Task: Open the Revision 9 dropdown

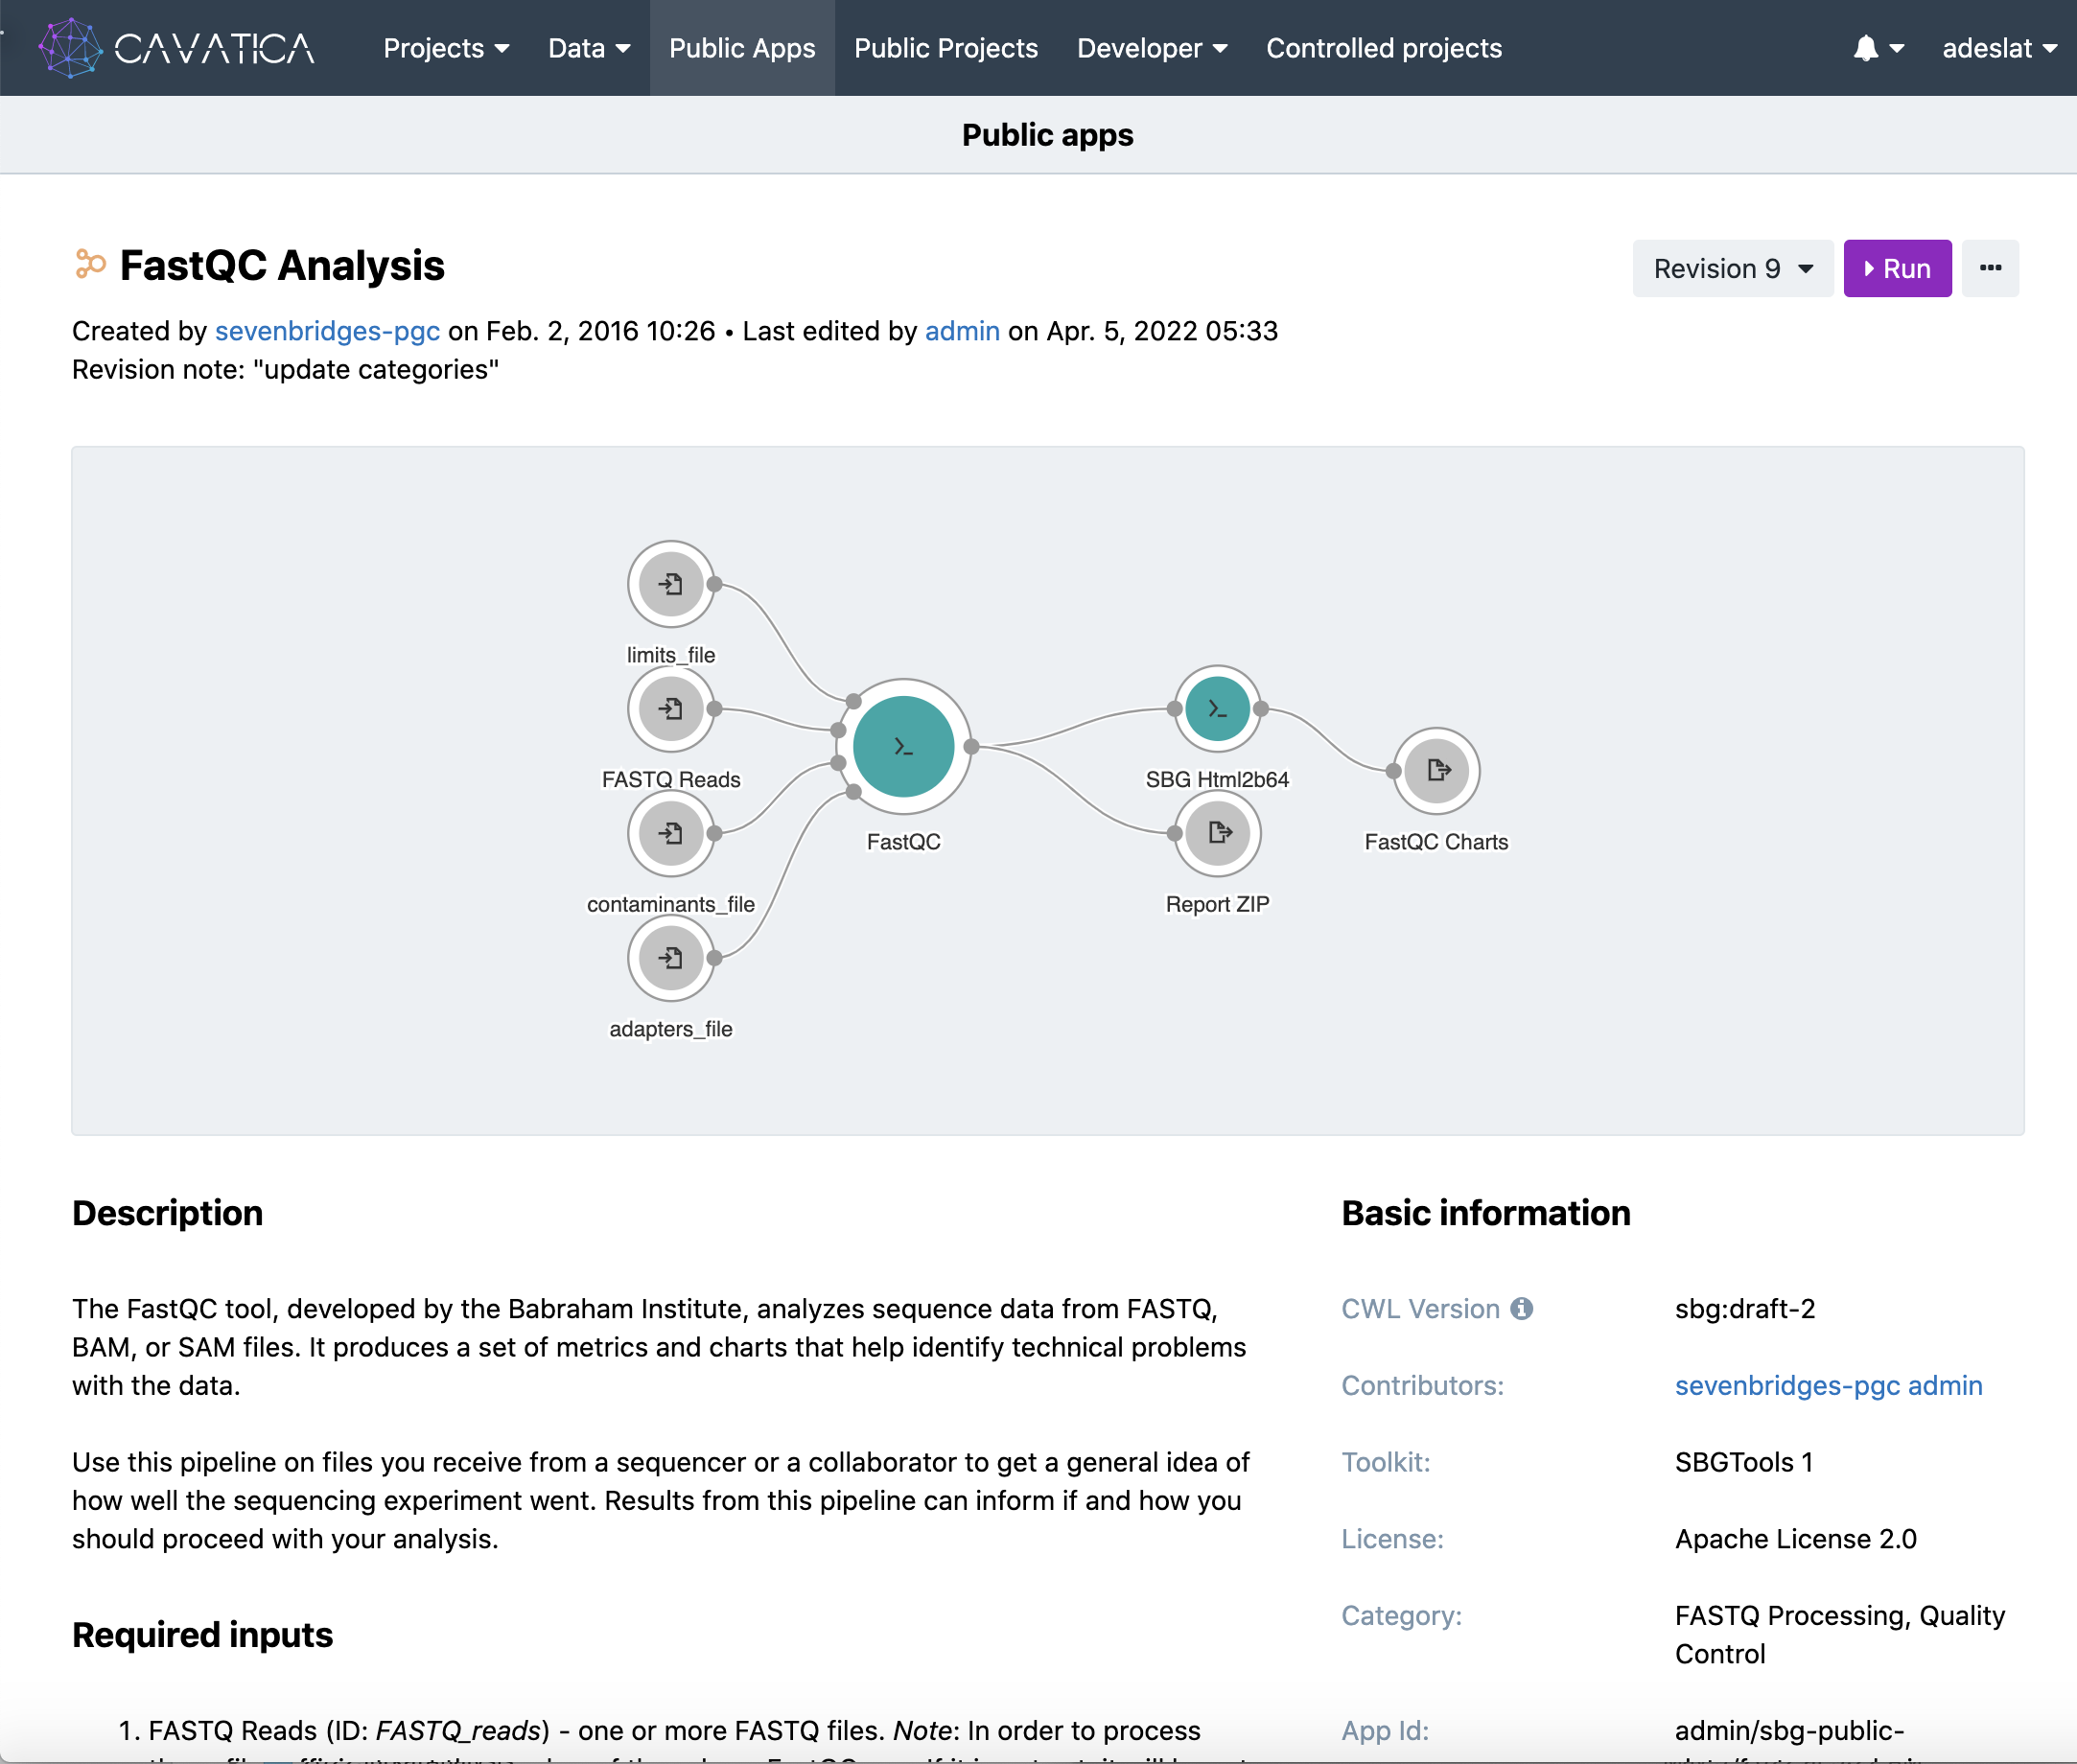Action: pyautogui.click(x=1732, y=268)
